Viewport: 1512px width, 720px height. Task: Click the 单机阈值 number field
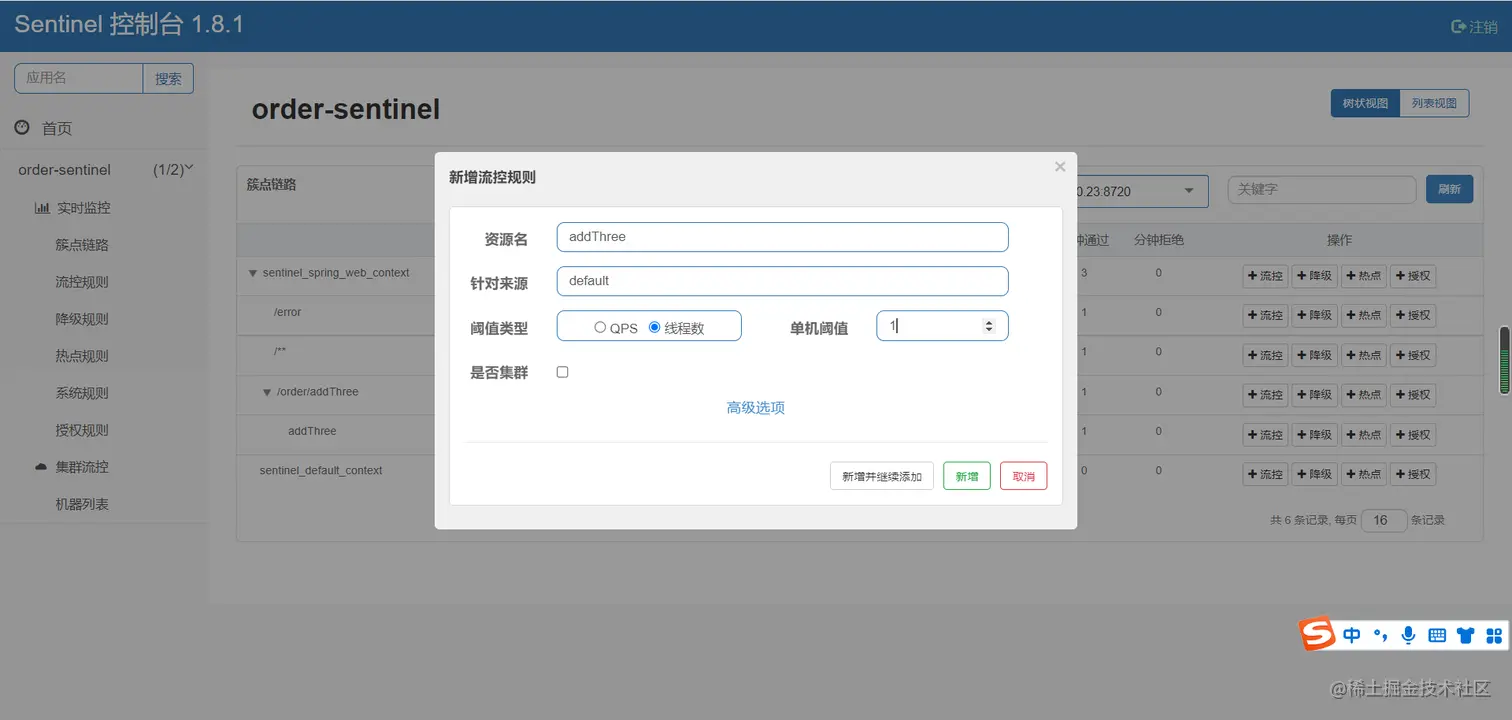pyautogui.click(x=942, y=326)
